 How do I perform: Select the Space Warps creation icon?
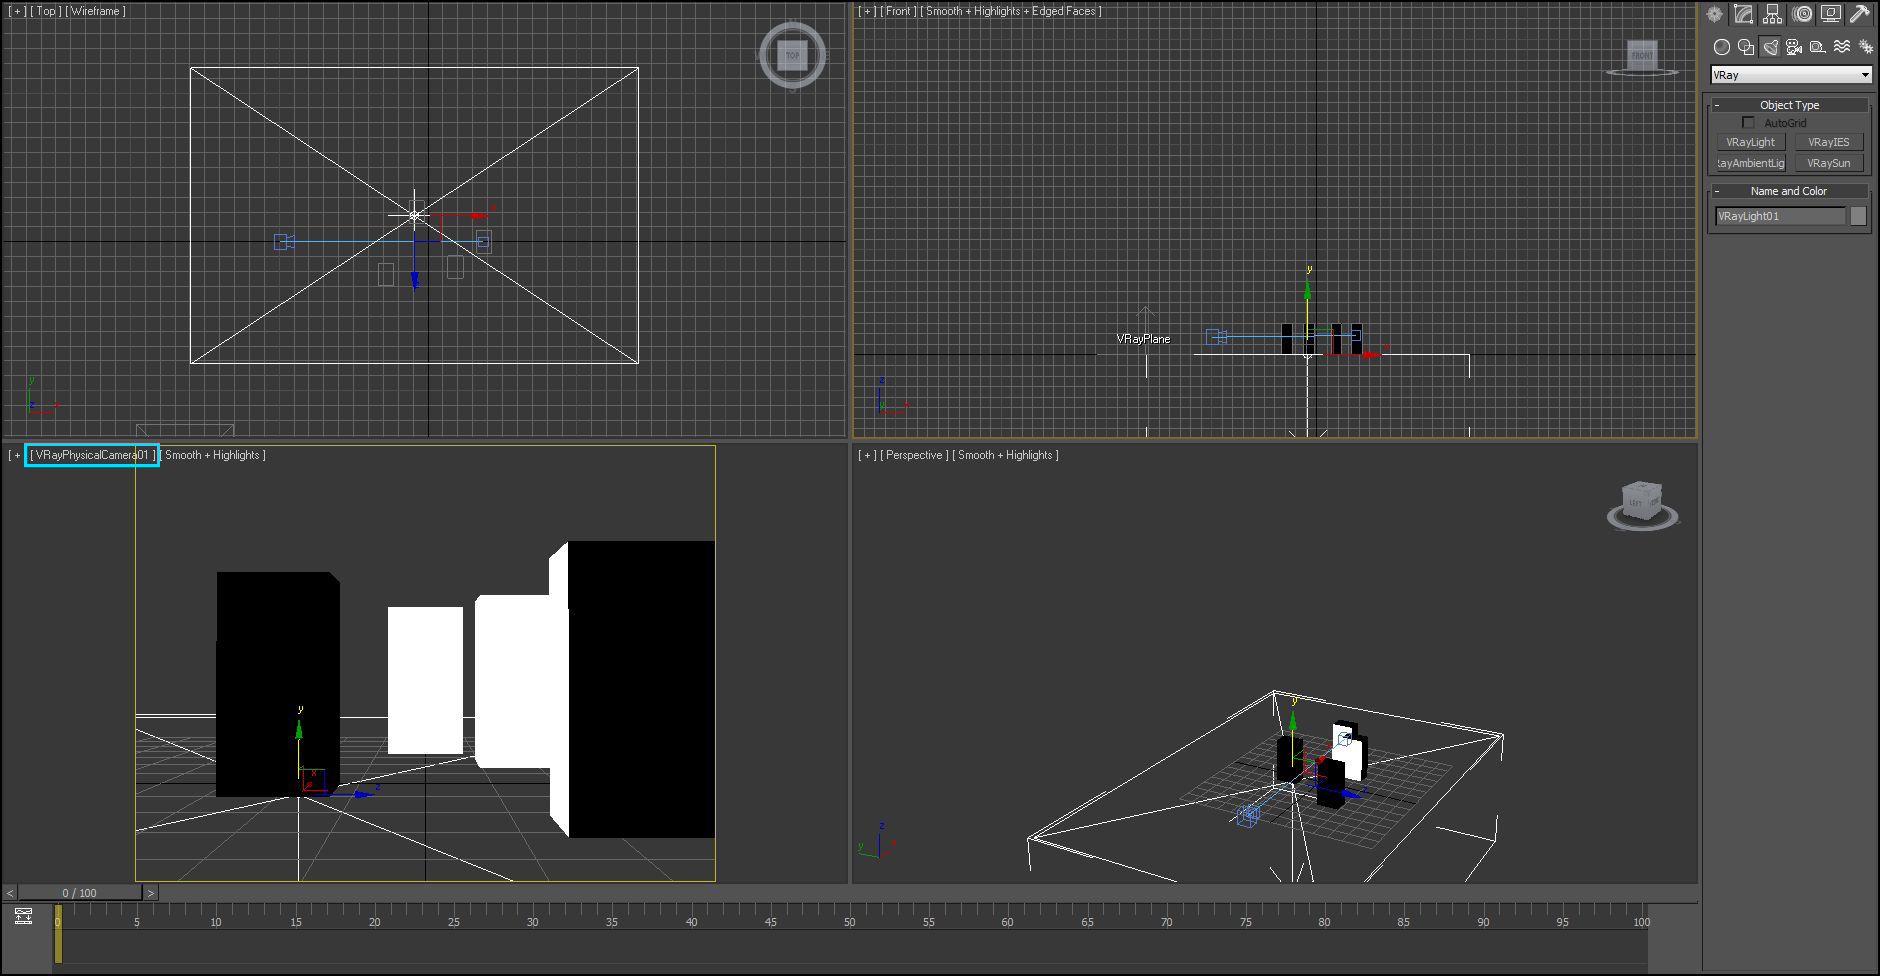coord(1842,47)
